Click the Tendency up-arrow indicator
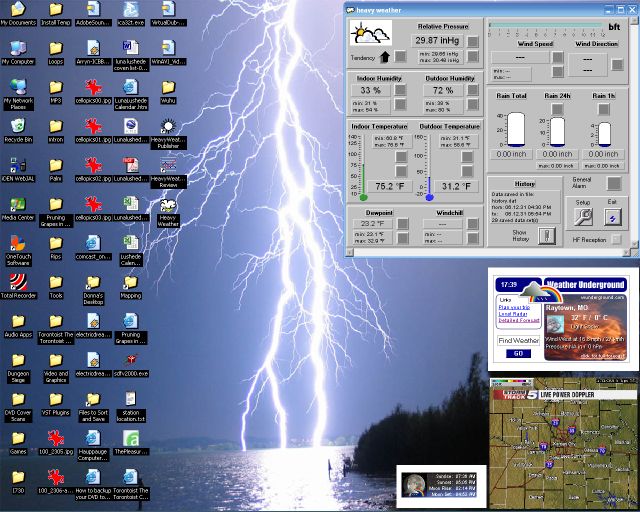 point(384,57)
